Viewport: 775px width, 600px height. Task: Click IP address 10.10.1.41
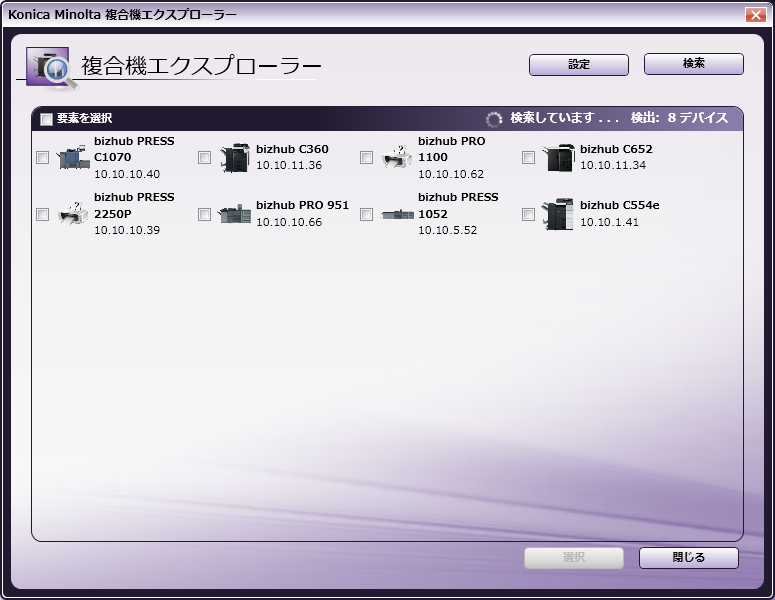[x=609, y=222]
